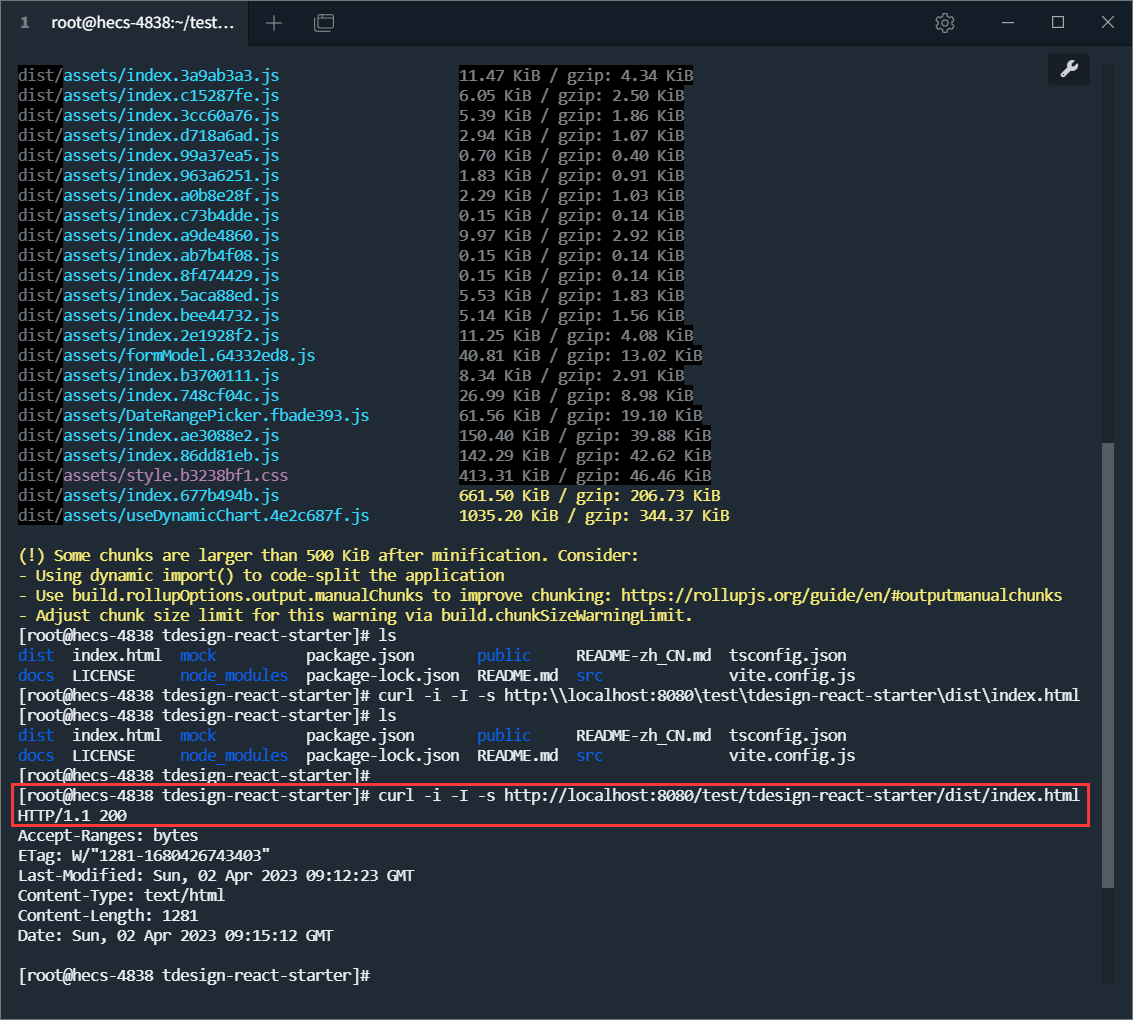Click the 150.40 KiB size value

[504, 436]
